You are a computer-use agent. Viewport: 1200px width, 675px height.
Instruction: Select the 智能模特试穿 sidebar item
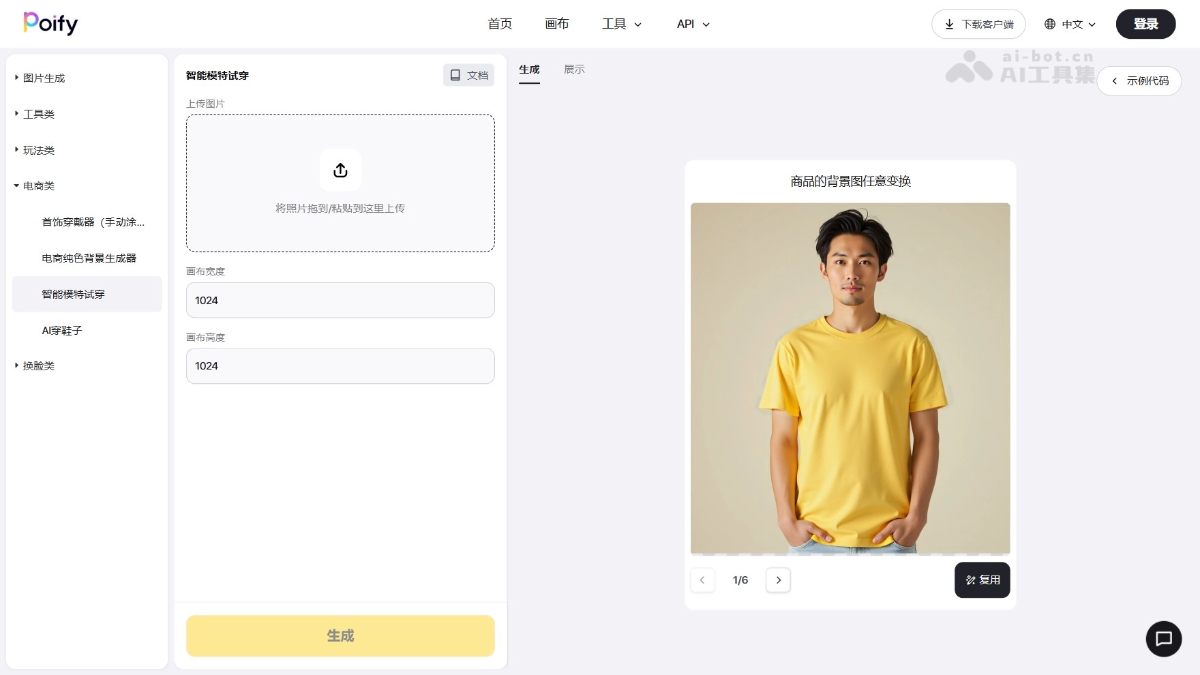87,294
